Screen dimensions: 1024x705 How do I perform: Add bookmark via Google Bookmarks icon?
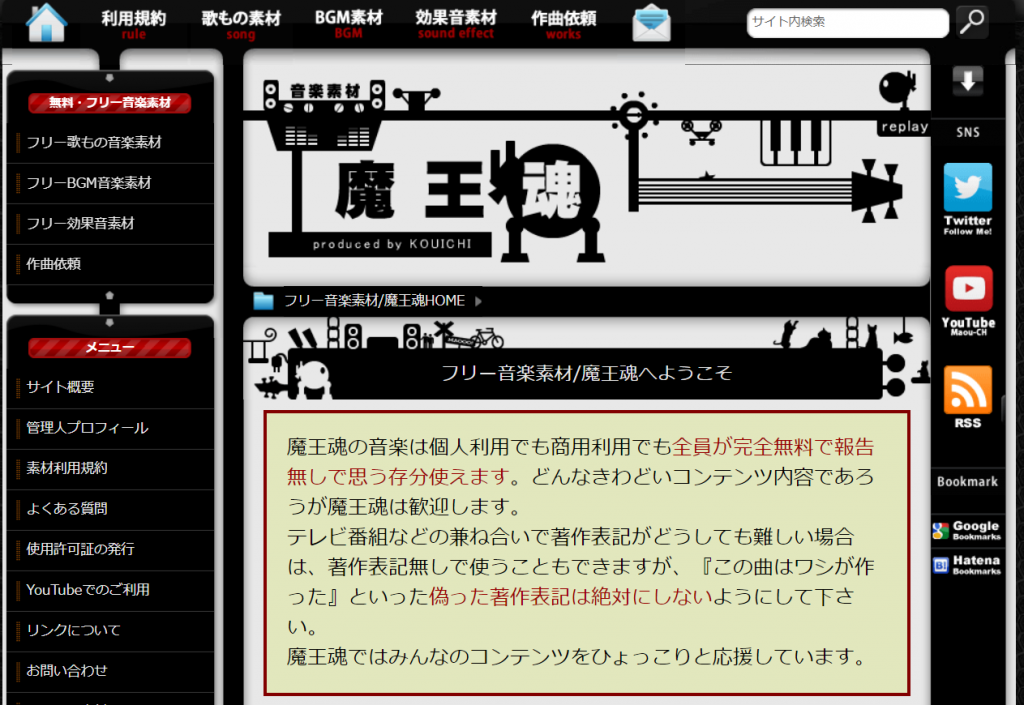point(966,531)
